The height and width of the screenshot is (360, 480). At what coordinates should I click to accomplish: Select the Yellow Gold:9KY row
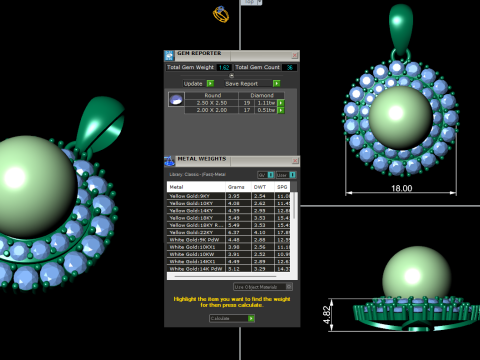point(229,196)
